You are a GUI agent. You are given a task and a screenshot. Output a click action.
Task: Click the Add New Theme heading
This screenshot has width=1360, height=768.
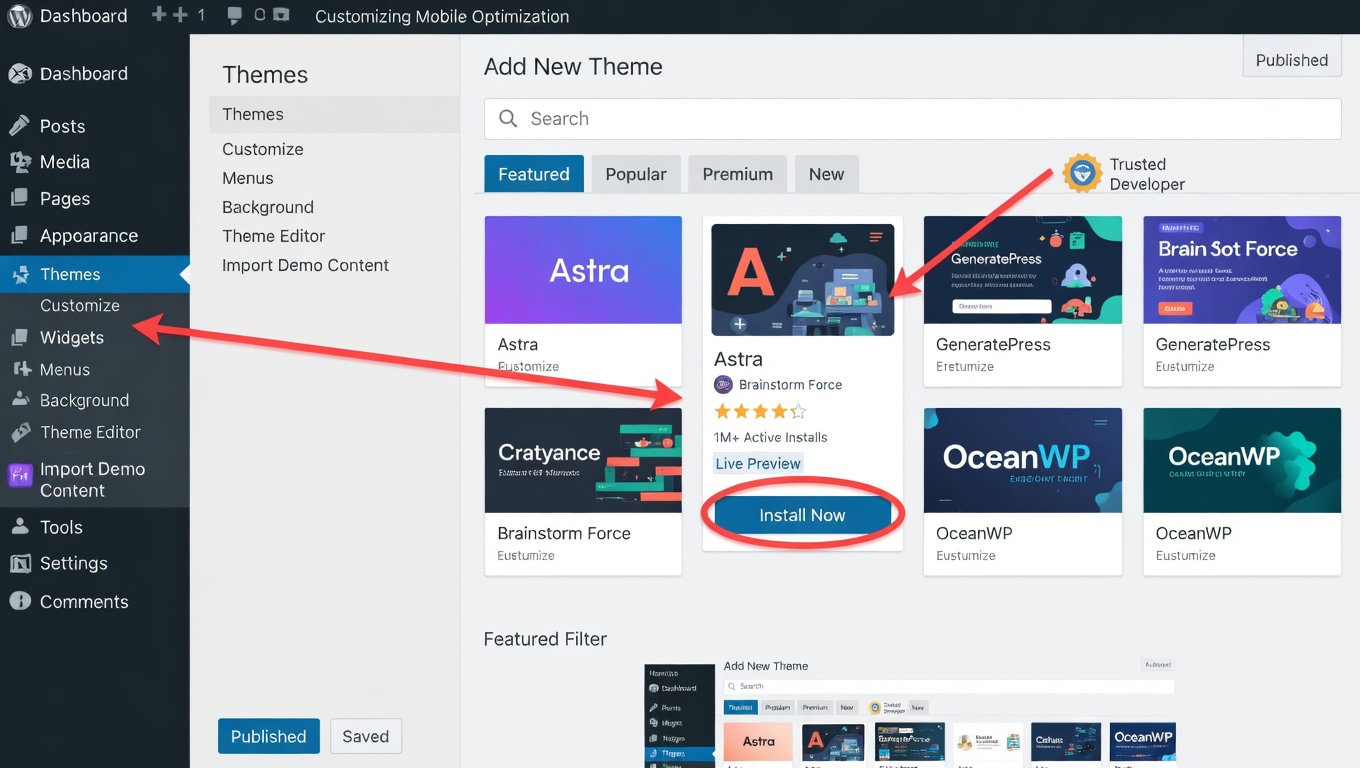coord(573,67)
